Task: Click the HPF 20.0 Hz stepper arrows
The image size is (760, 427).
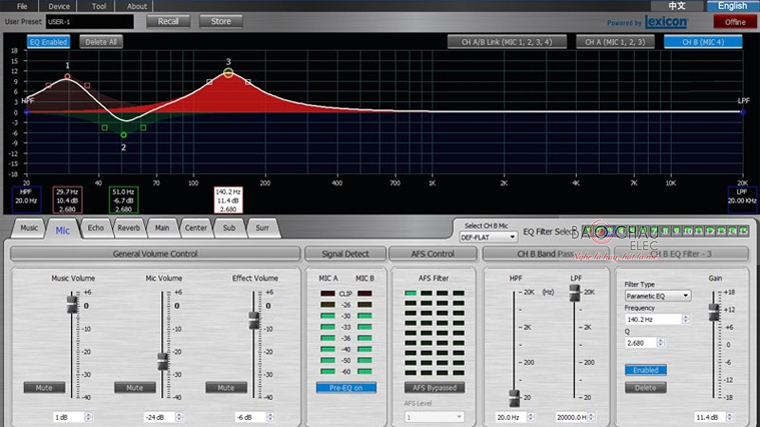Action: 530,417
